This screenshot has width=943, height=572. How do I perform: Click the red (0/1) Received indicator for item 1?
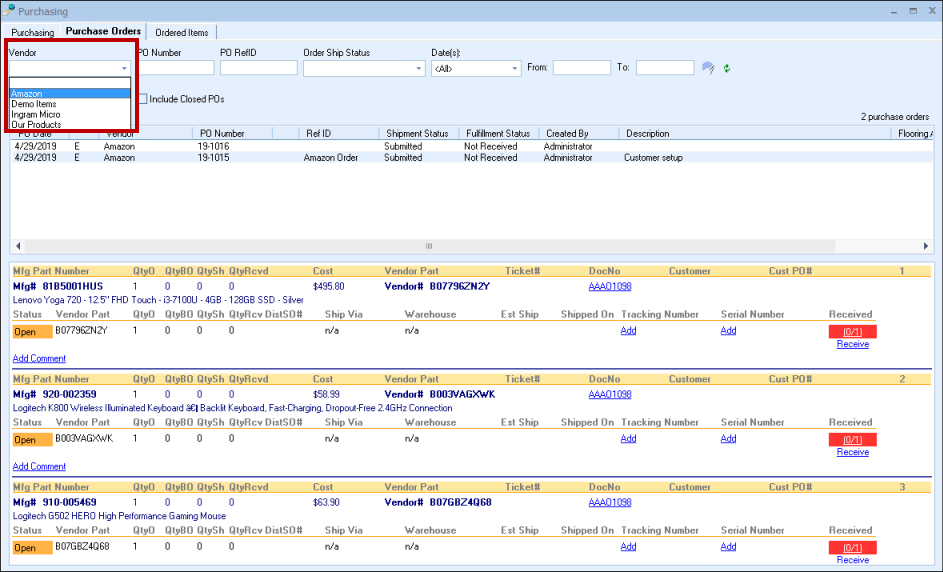point(852,331)
